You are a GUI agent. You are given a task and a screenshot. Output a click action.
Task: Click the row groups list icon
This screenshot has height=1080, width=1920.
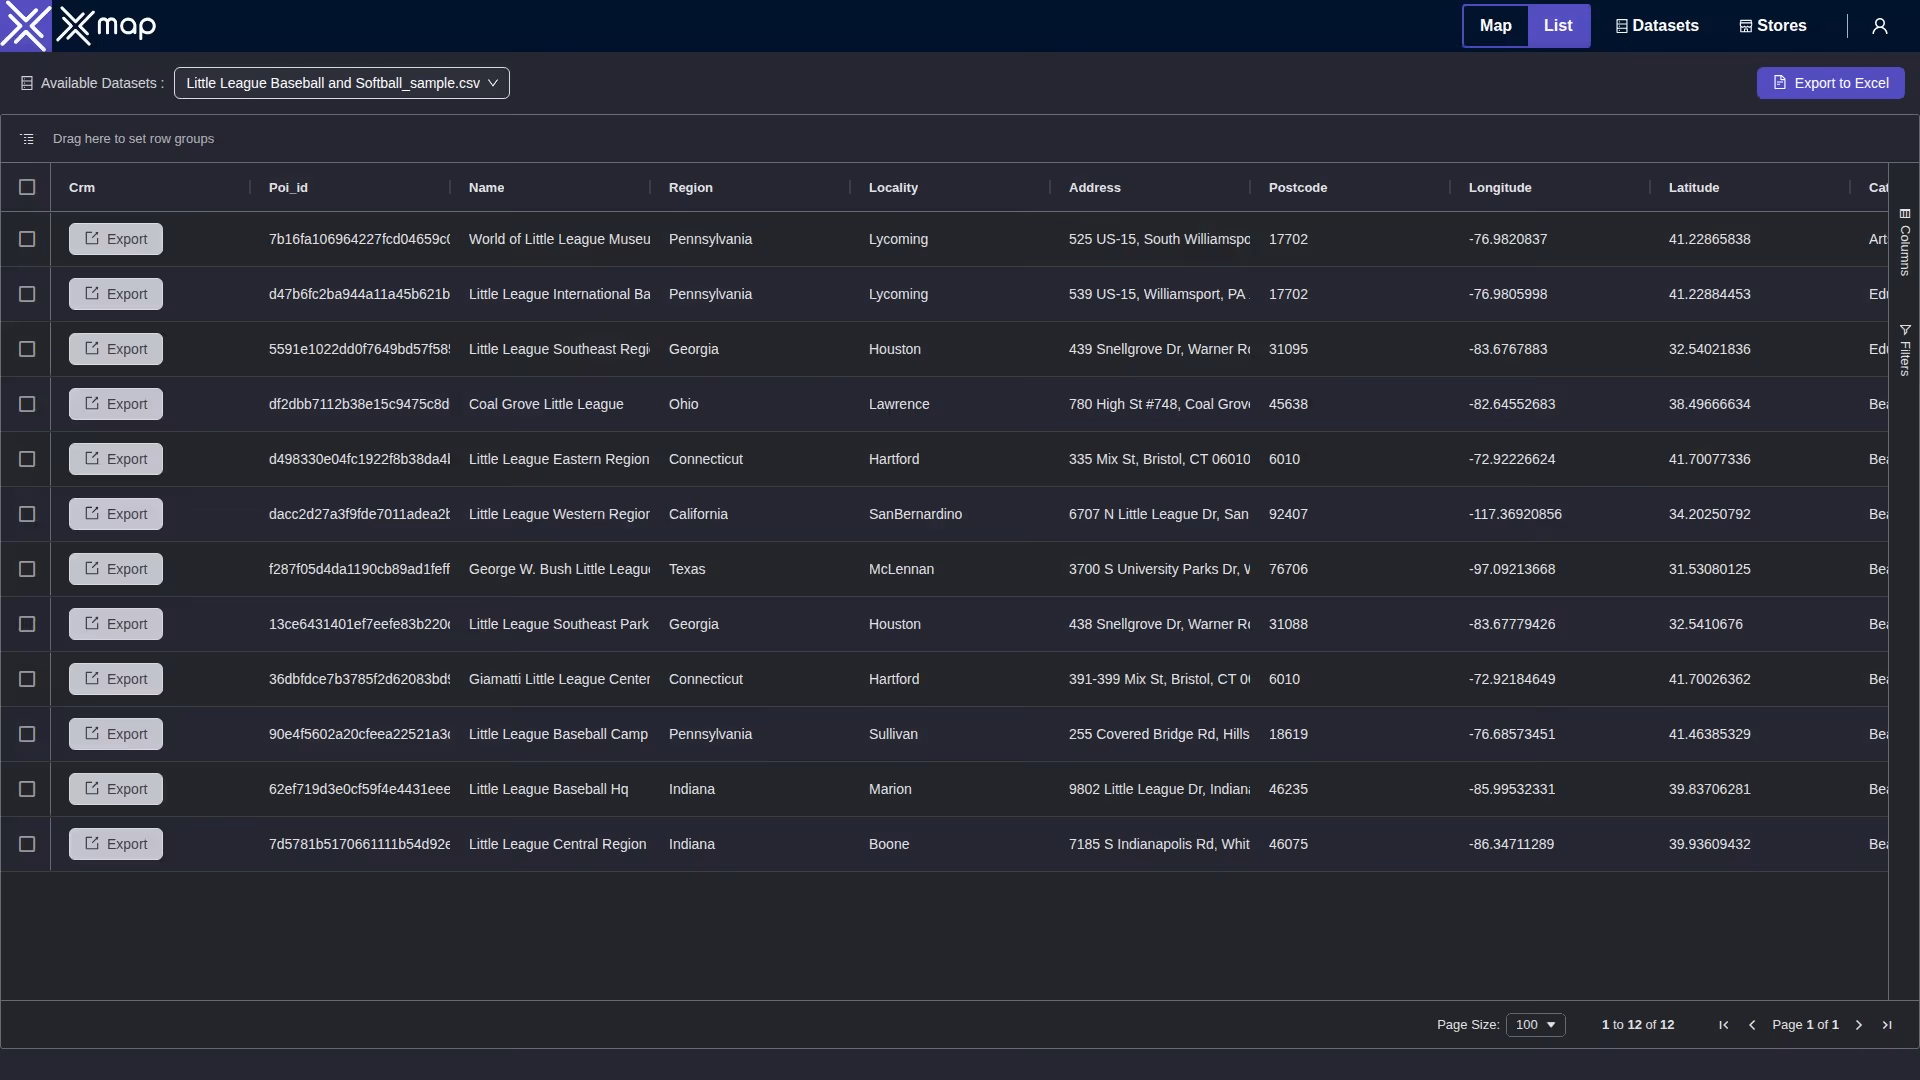[27, 139]
